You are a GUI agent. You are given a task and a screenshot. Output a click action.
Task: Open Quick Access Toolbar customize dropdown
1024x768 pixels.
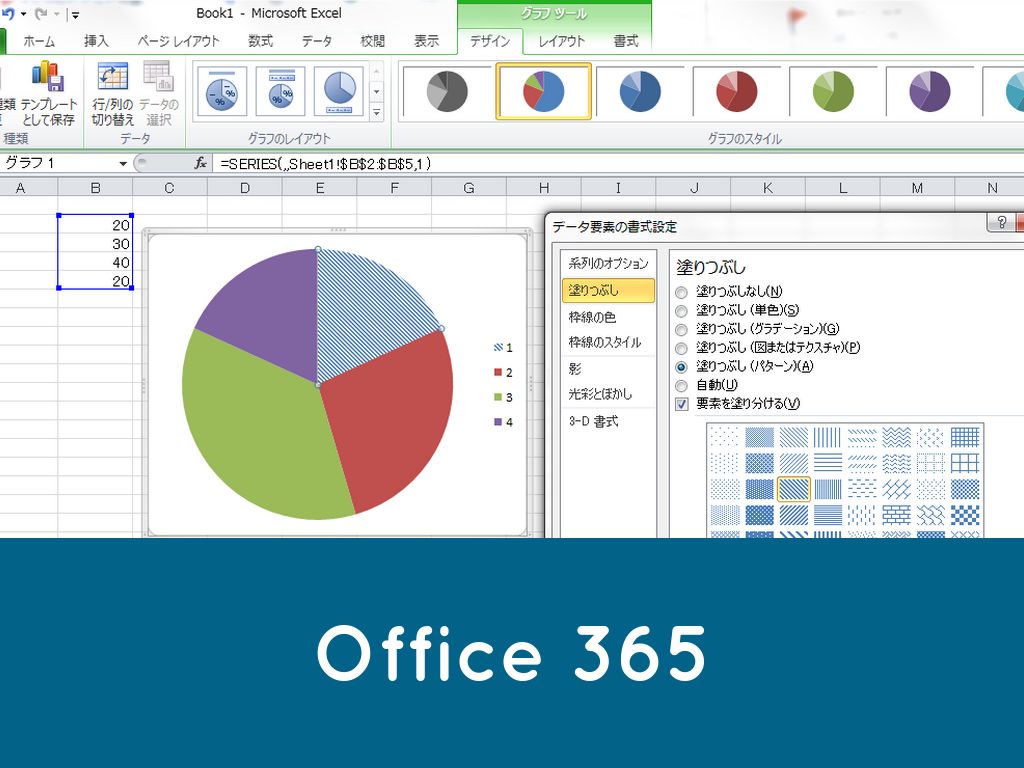[75, 15]
